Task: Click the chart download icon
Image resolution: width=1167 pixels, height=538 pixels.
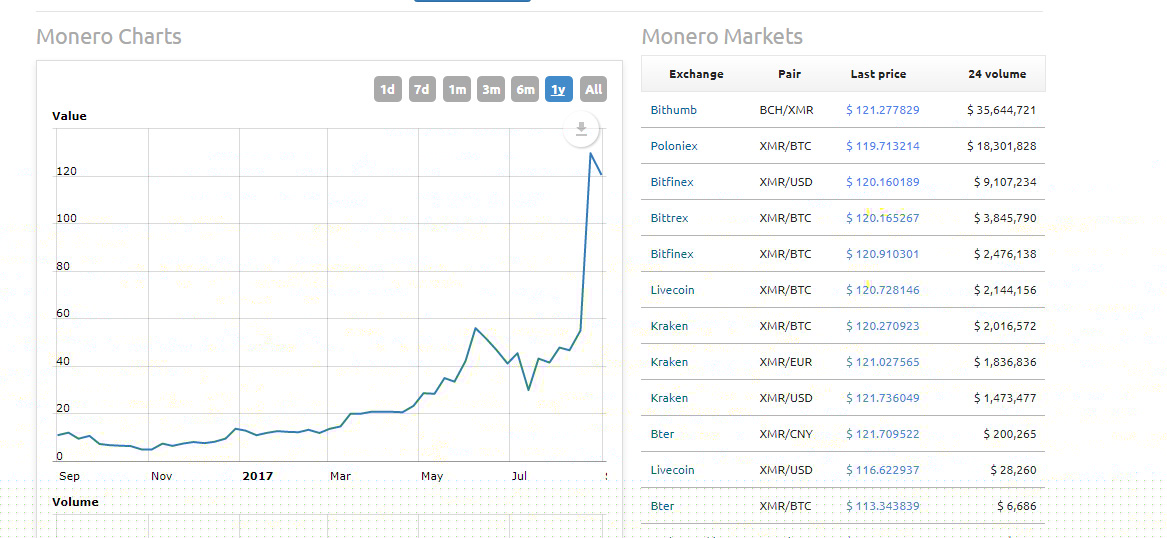Action: coord(581,130)
